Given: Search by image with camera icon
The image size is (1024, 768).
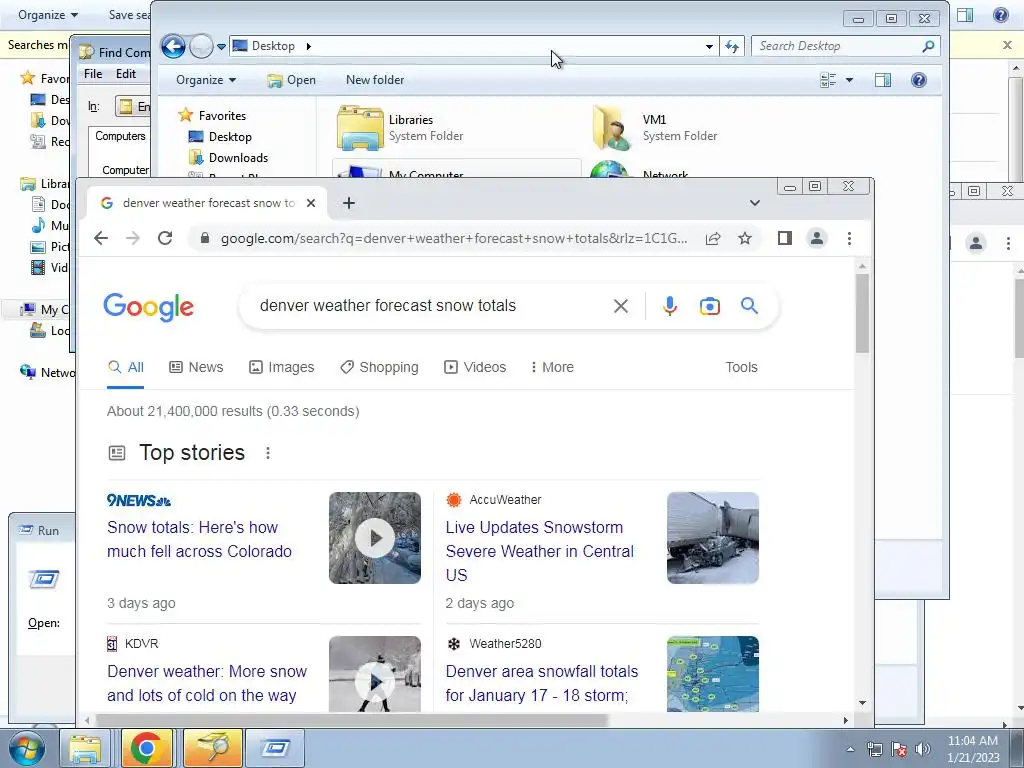Looking at the screenshot, I should coord(710,306).
